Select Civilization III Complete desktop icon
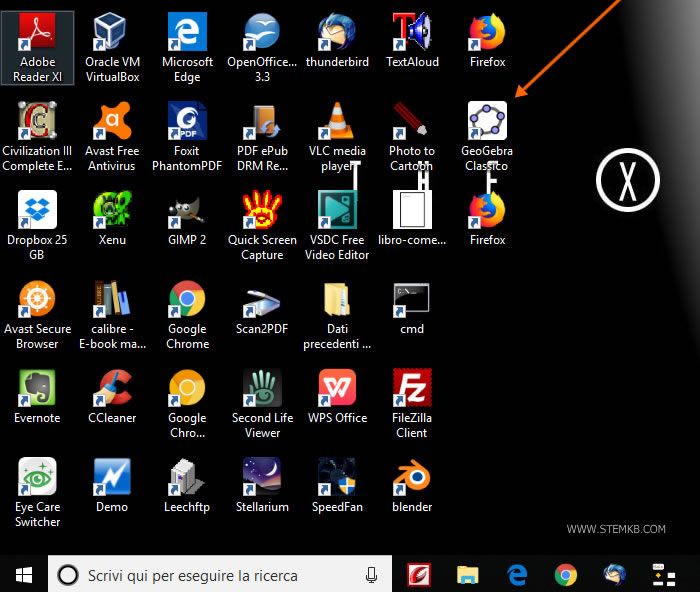 pos(37,137)
